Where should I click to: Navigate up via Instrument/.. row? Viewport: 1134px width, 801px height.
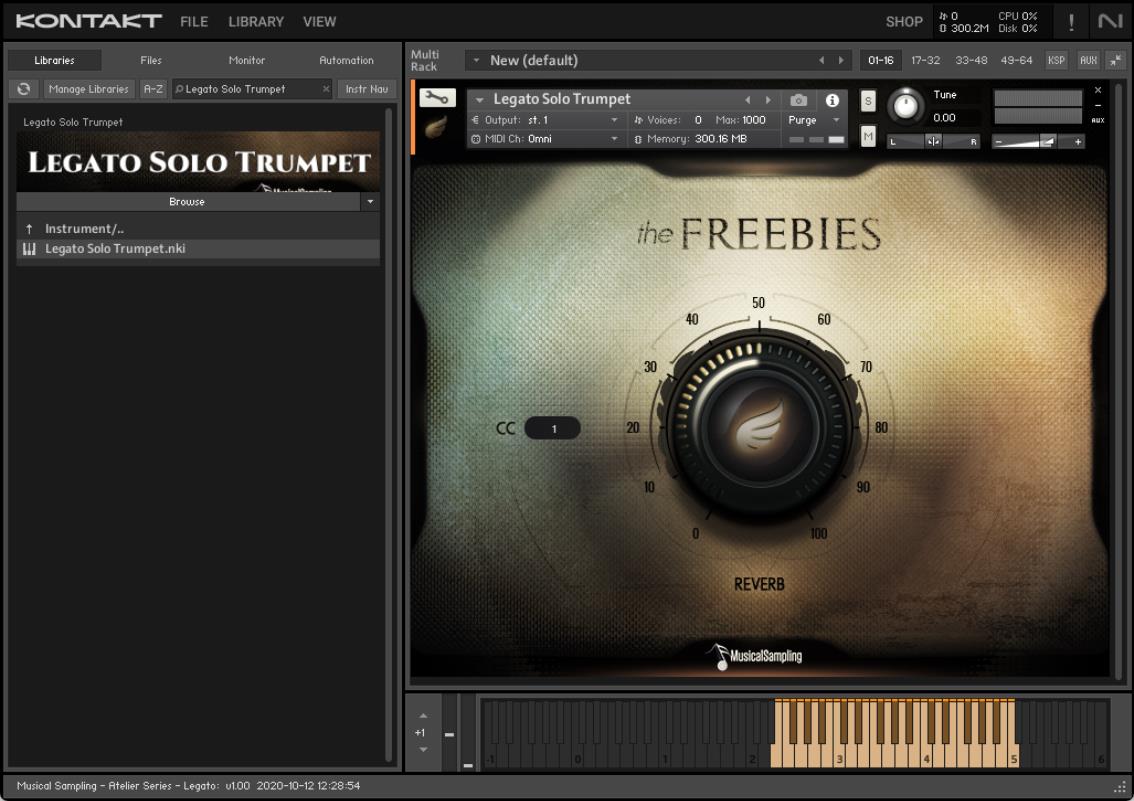198,229
